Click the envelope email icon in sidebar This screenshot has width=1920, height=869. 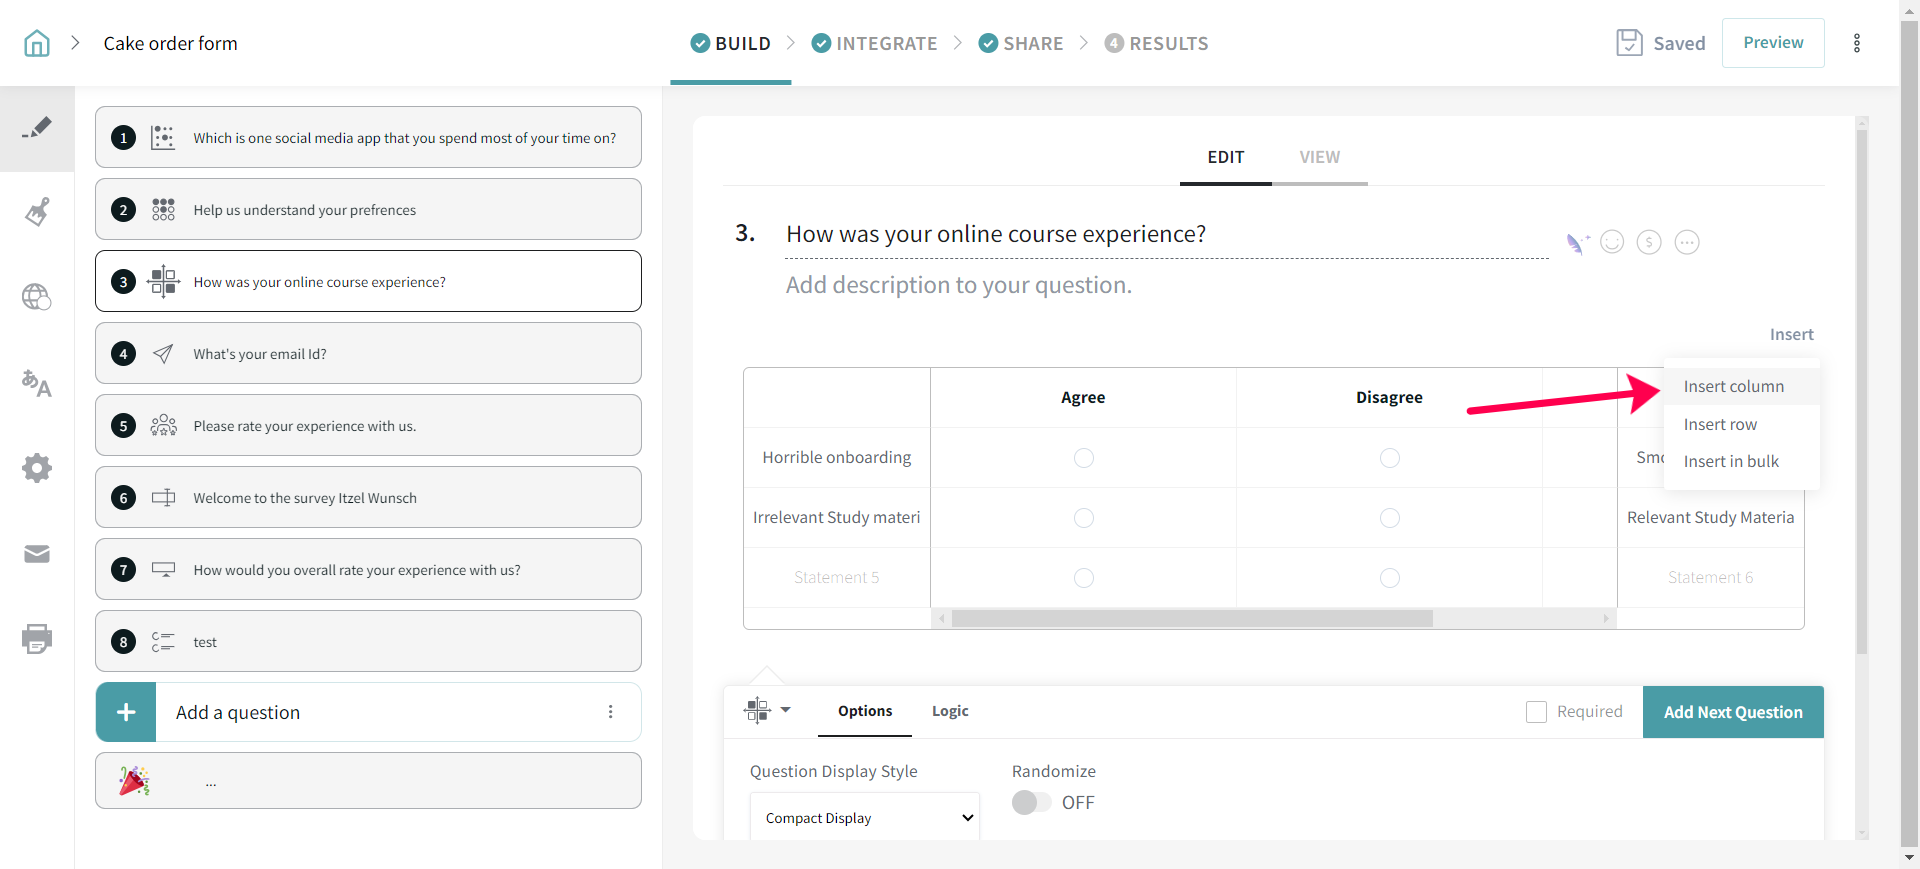pyautogui.click(x=37, y=554)
